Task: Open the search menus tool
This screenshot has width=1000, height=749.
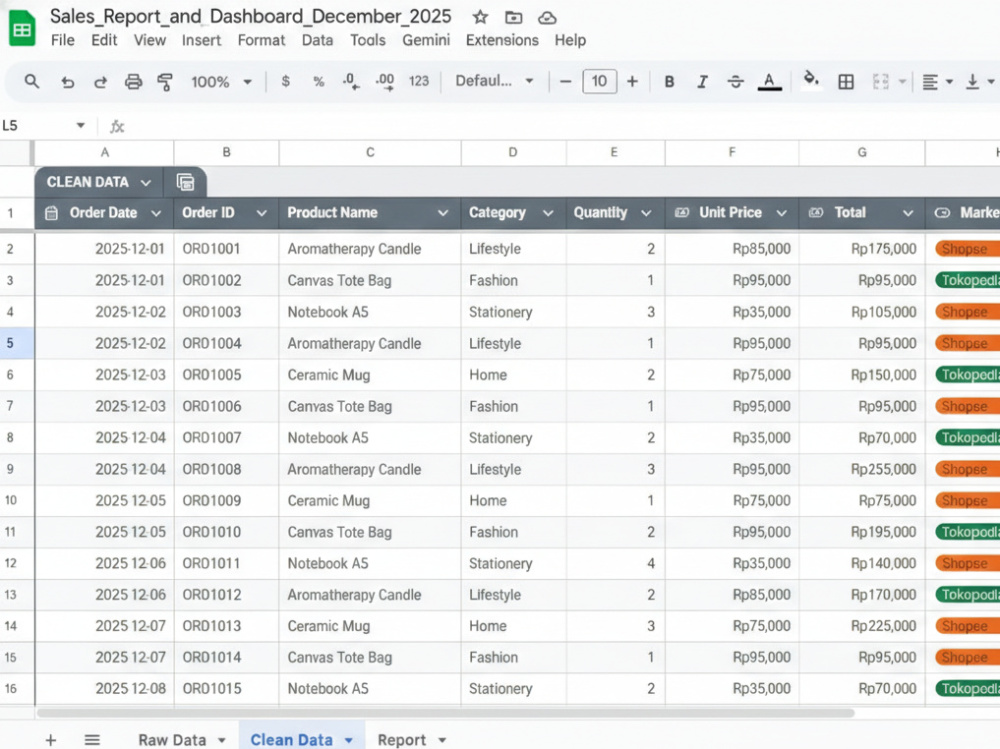Action: coord(31,82)
